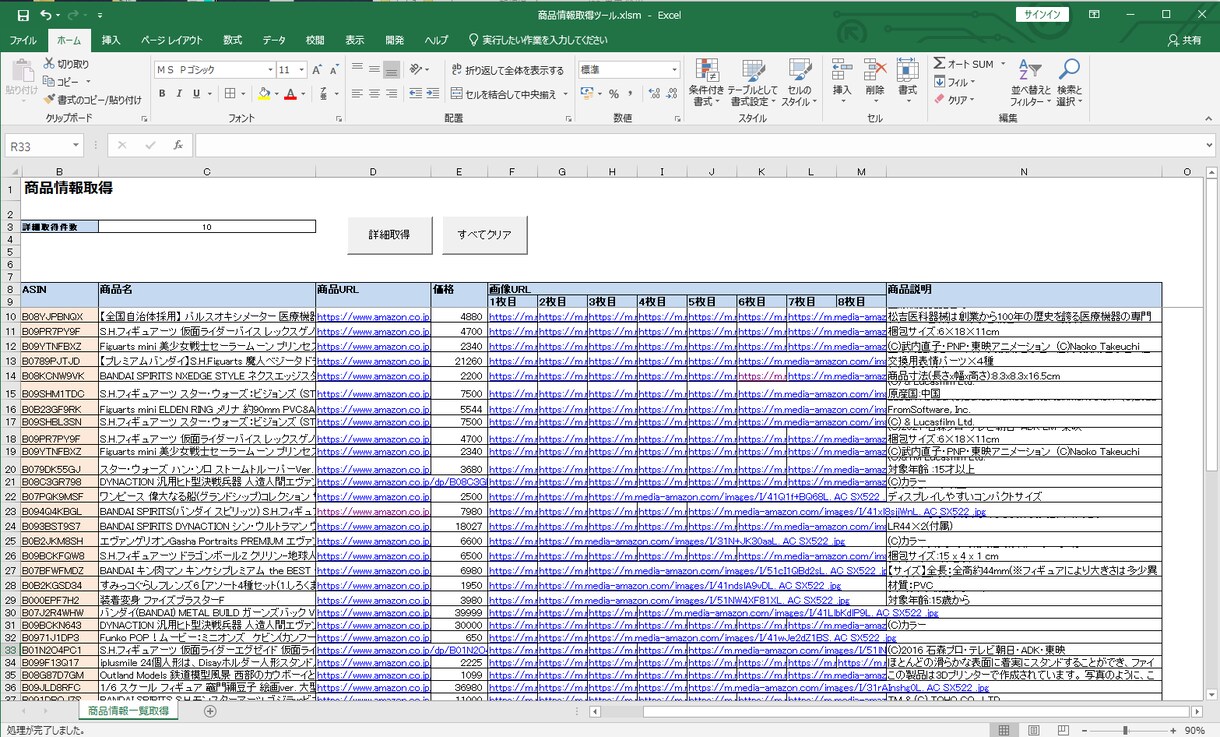The height and width of the screenshot is (737, 1220).
Task: Increase decimal places in the number group
Action: click(652, 94)
